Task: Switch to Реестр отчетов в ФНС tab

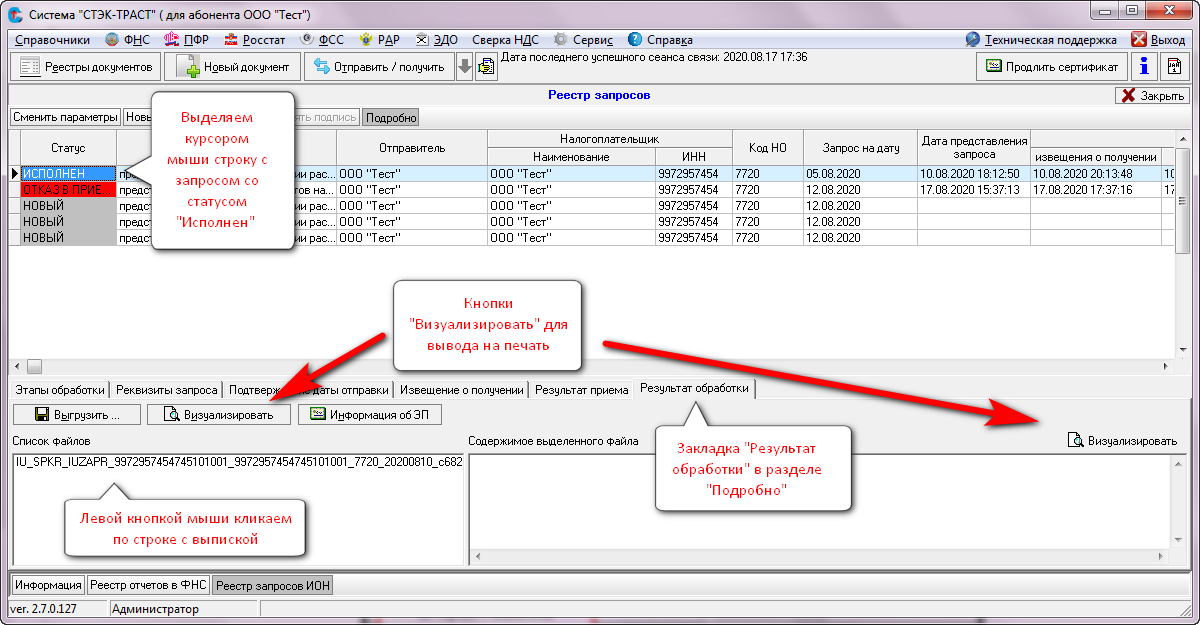Action: (149, 585)
